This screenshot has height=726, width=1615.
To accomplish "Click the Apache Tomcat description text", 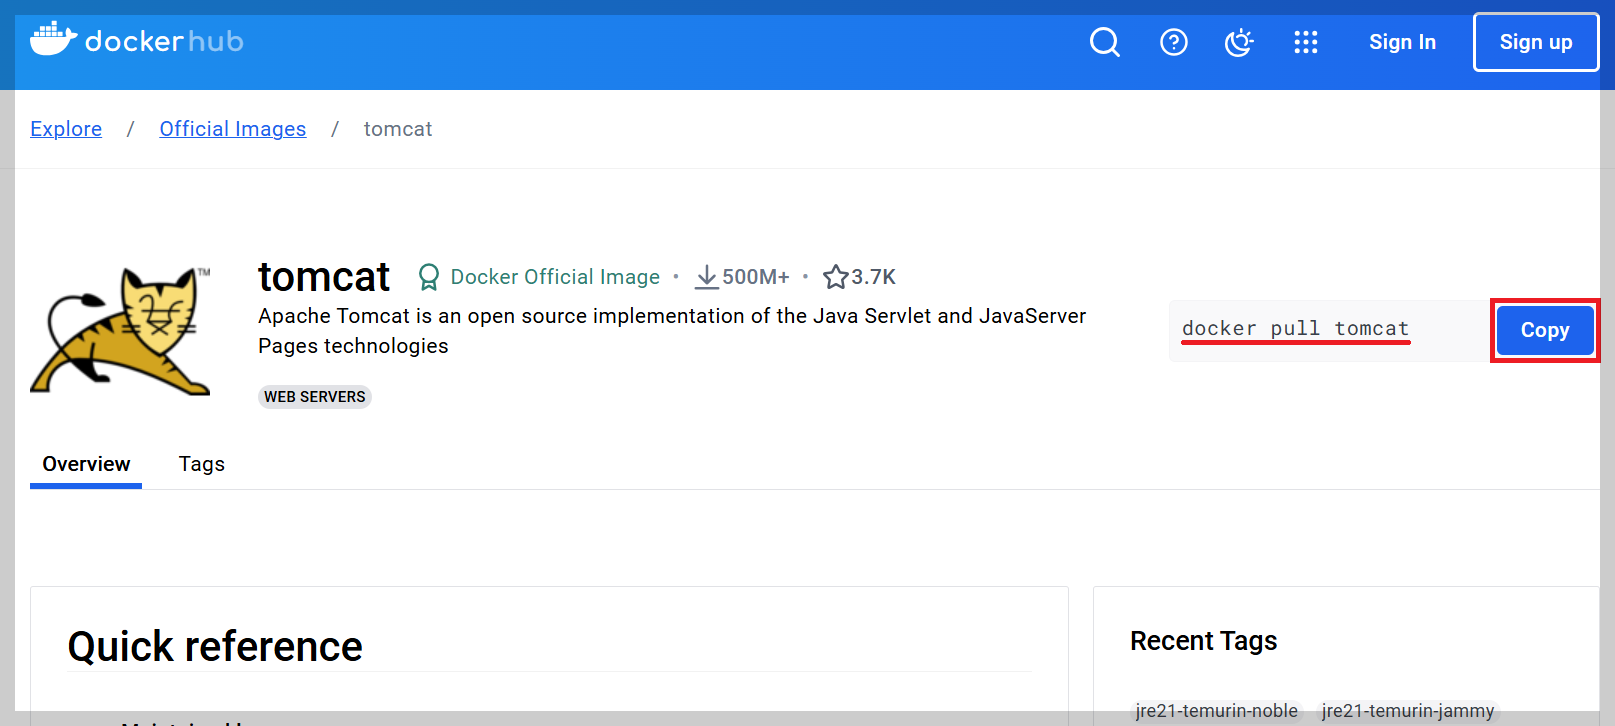I will pos(672,331).
